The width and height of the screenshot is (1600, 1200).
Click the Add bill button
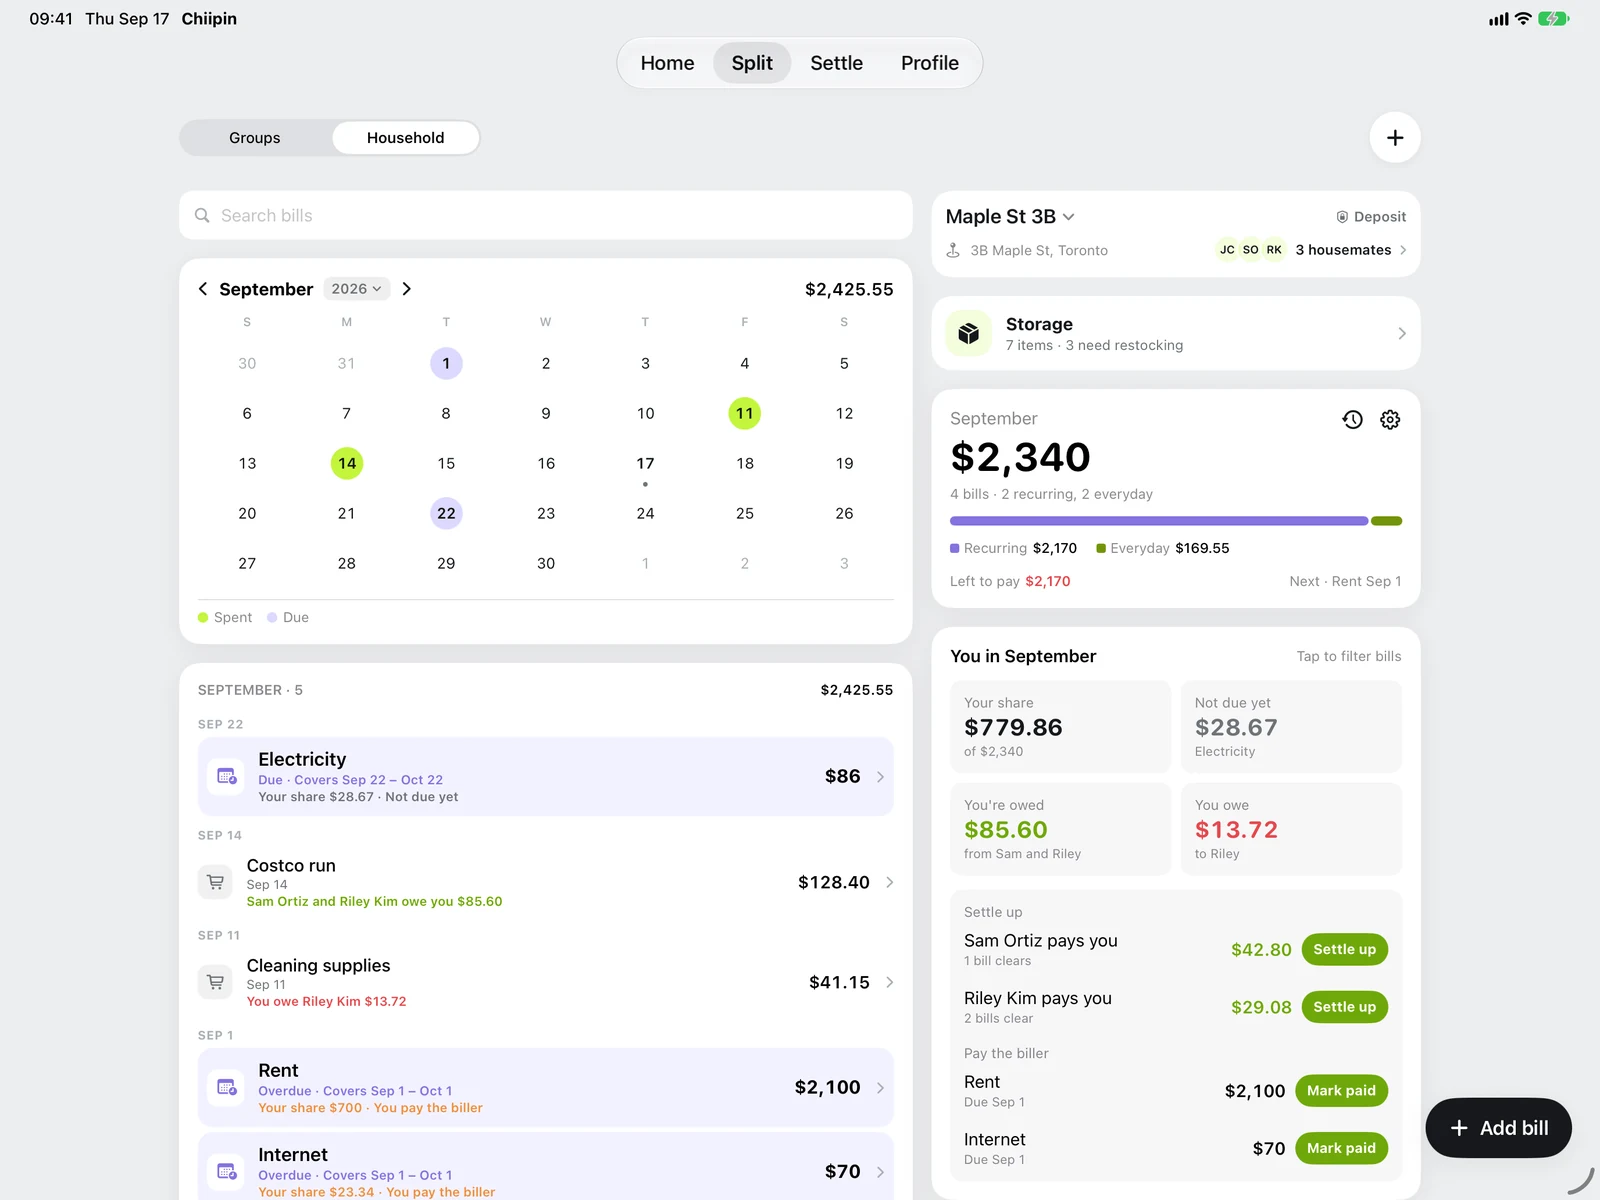point(1498,1128)
